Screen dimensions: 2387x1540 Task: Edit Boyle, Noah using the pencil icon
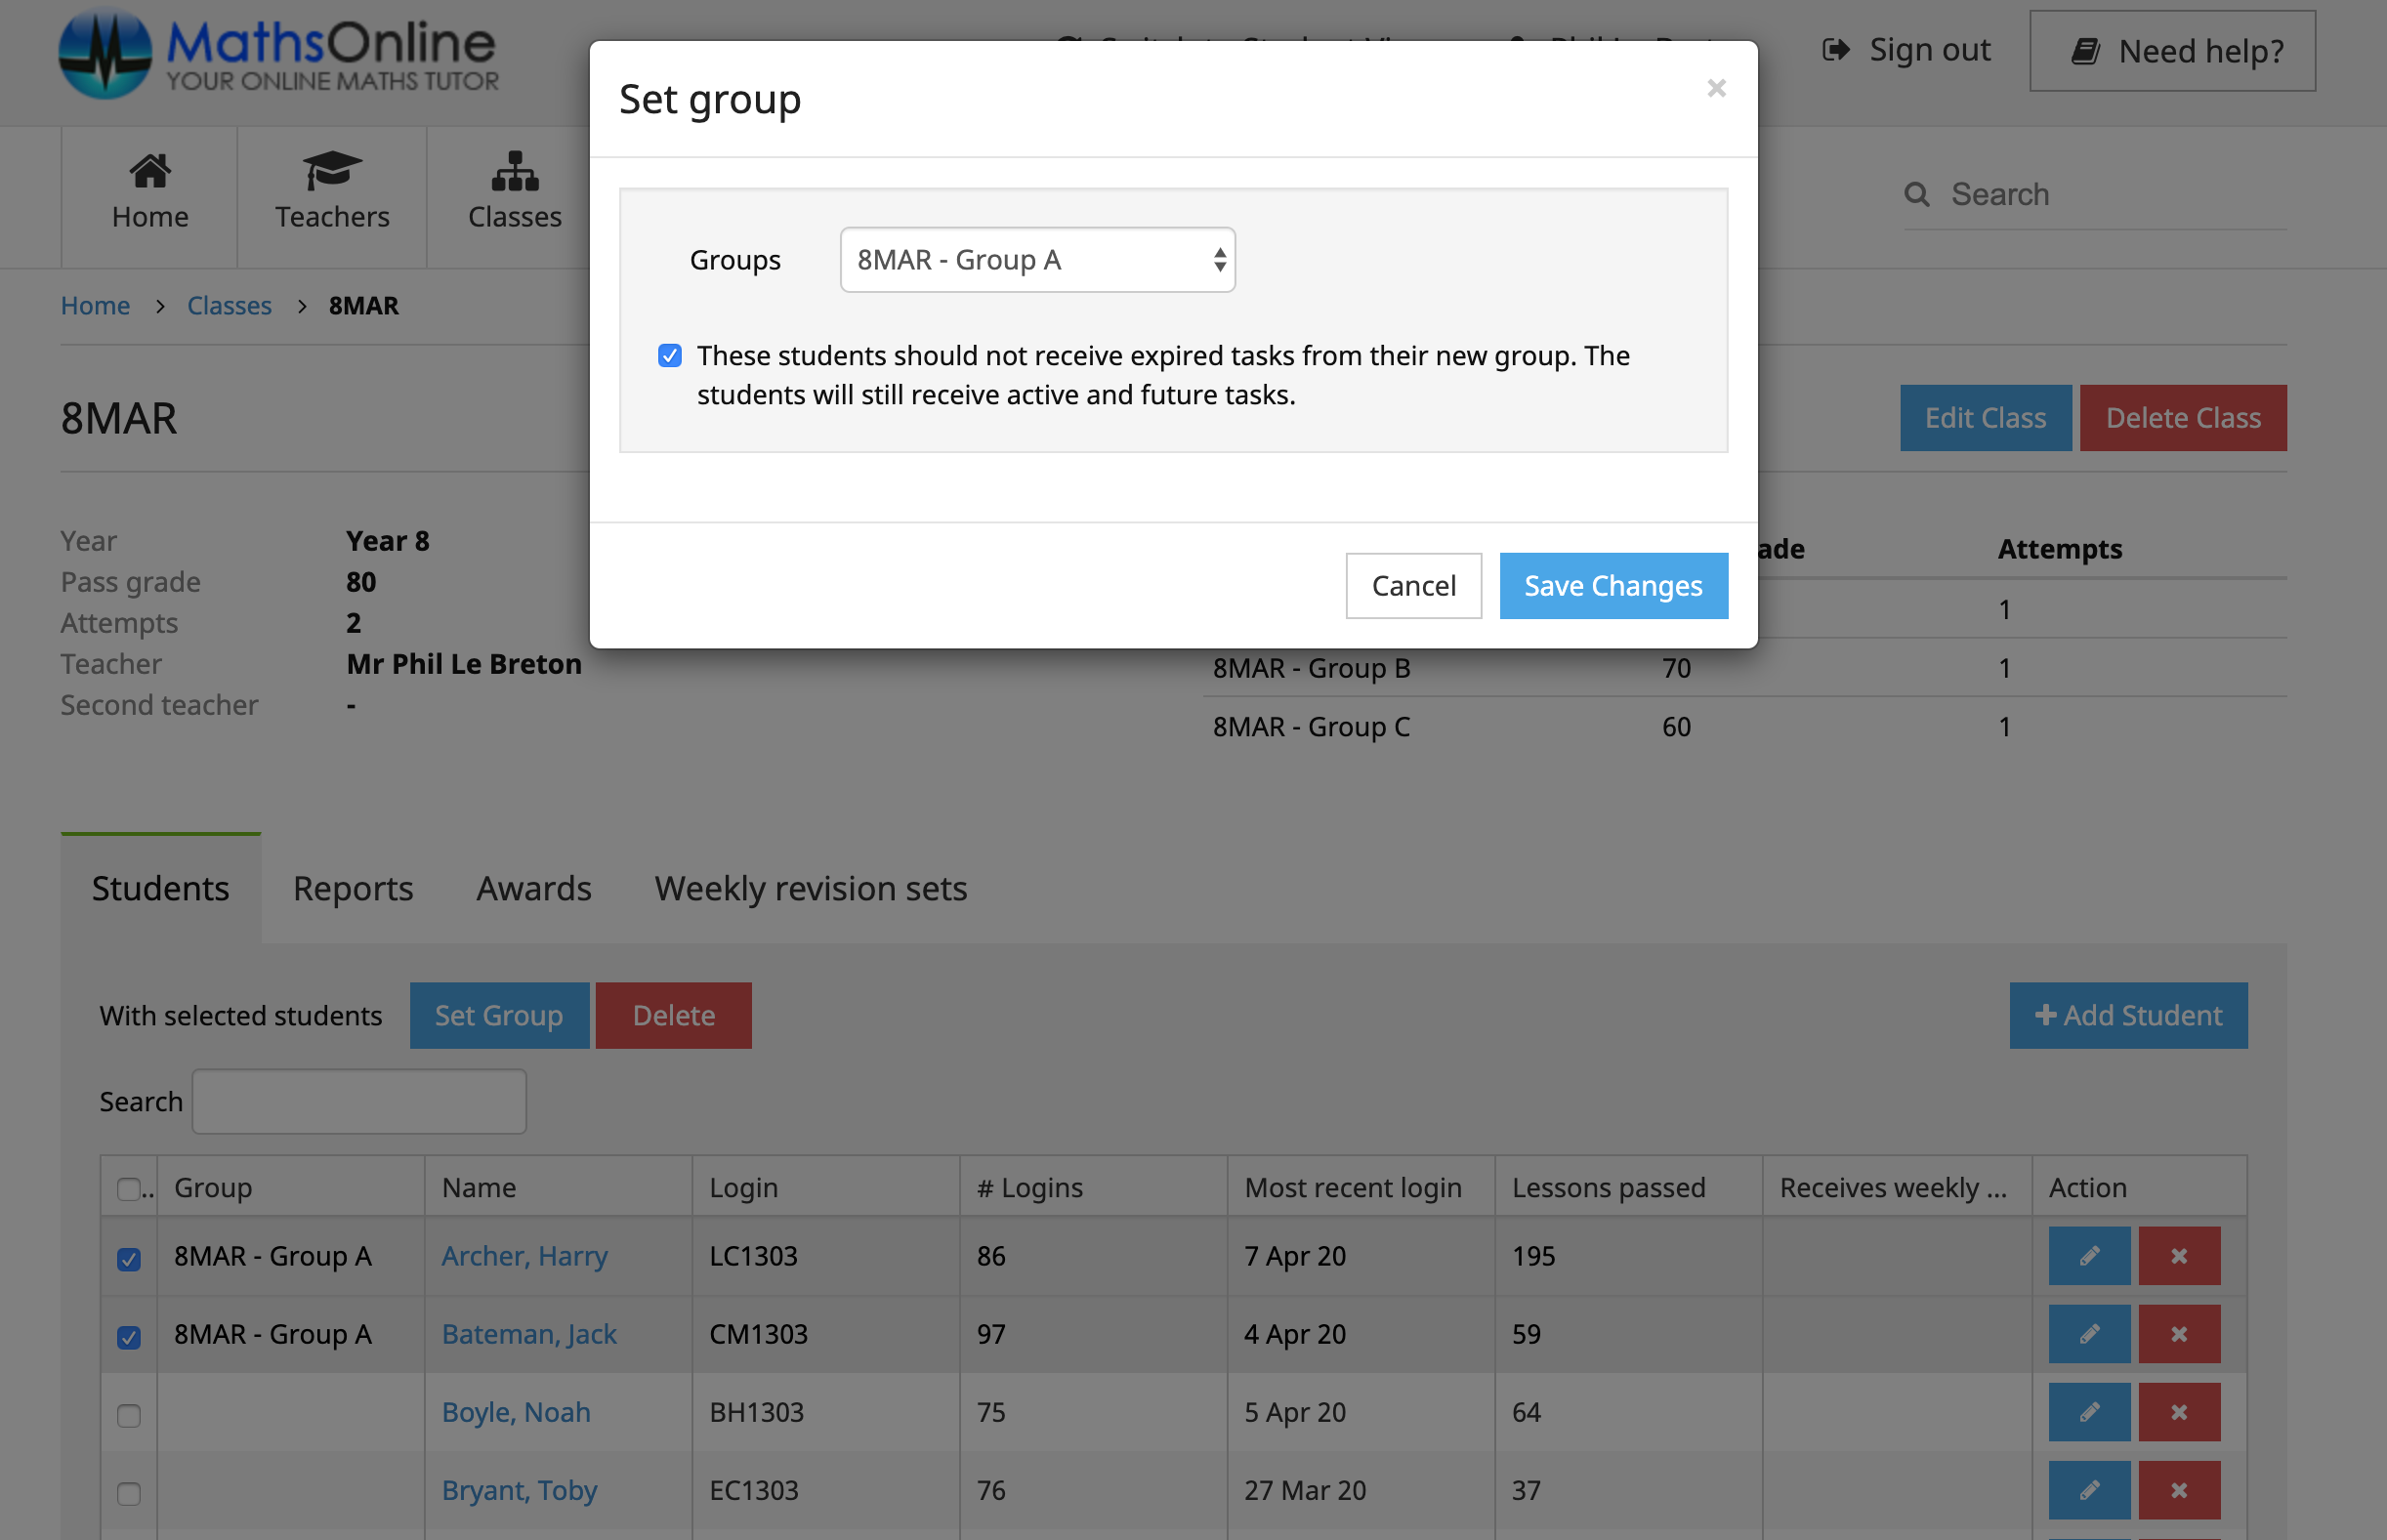[x=2088, y=1412]
